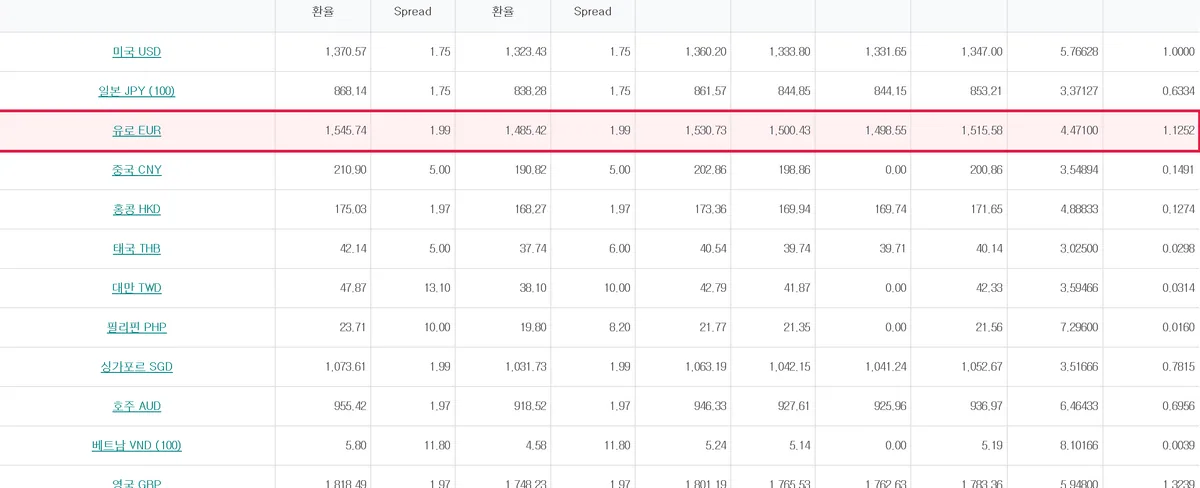Open the 영국 GBP currency link

click(x=137, y=483)
